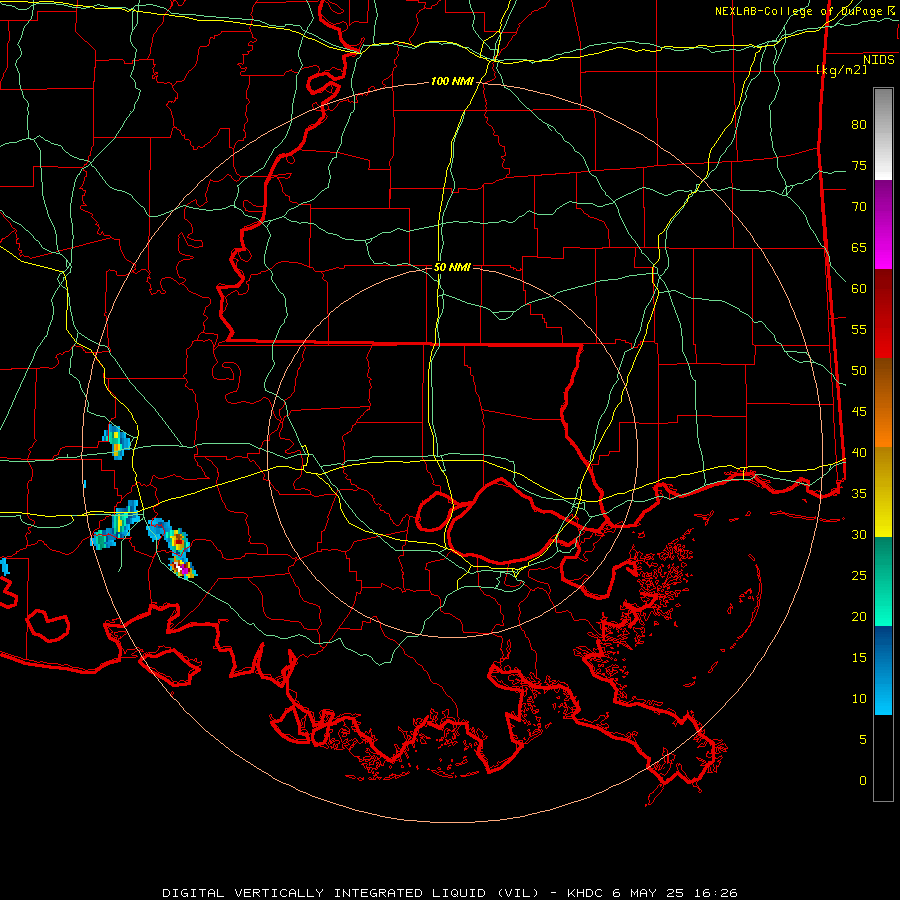The image size is (900, 900).
Task: Click the legend value 45
Action: (859, 412)
